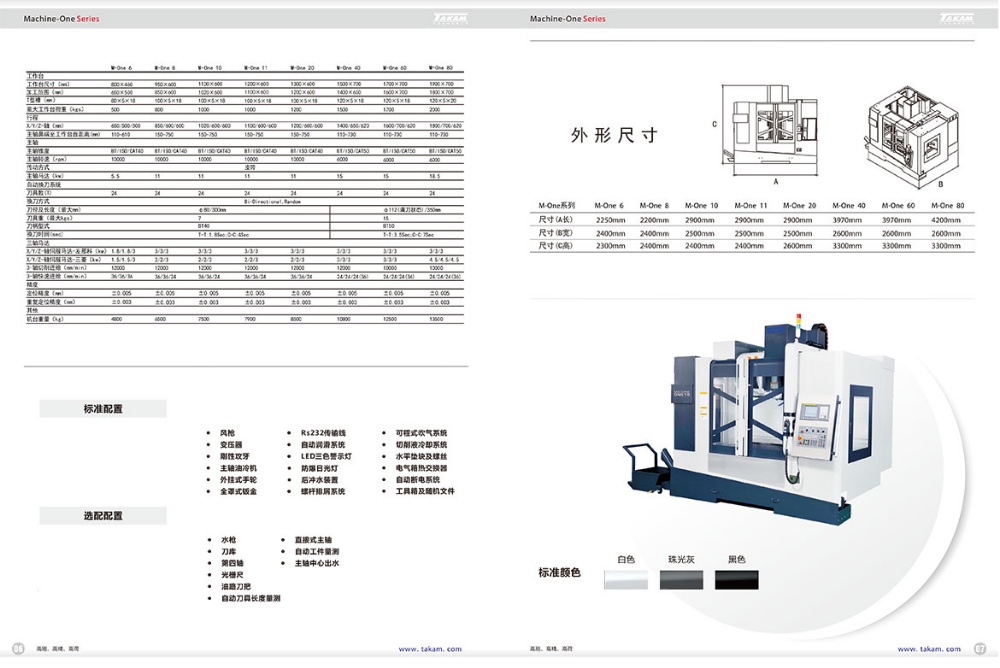Open the www.takam.com link on right page
The height and width of the screenshot is (668, 1000).
(x=930, y=649)
